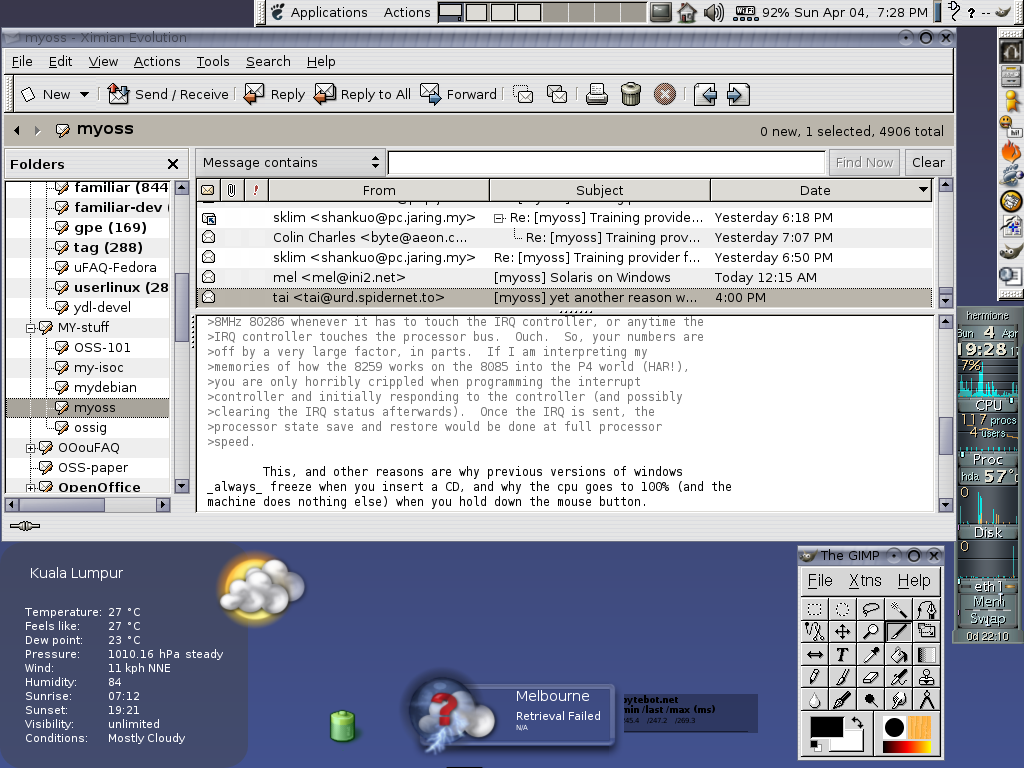Open the Evolution File menu
Image resolution: width=1024 pixels, height=768 pixels.
point(22,61)
